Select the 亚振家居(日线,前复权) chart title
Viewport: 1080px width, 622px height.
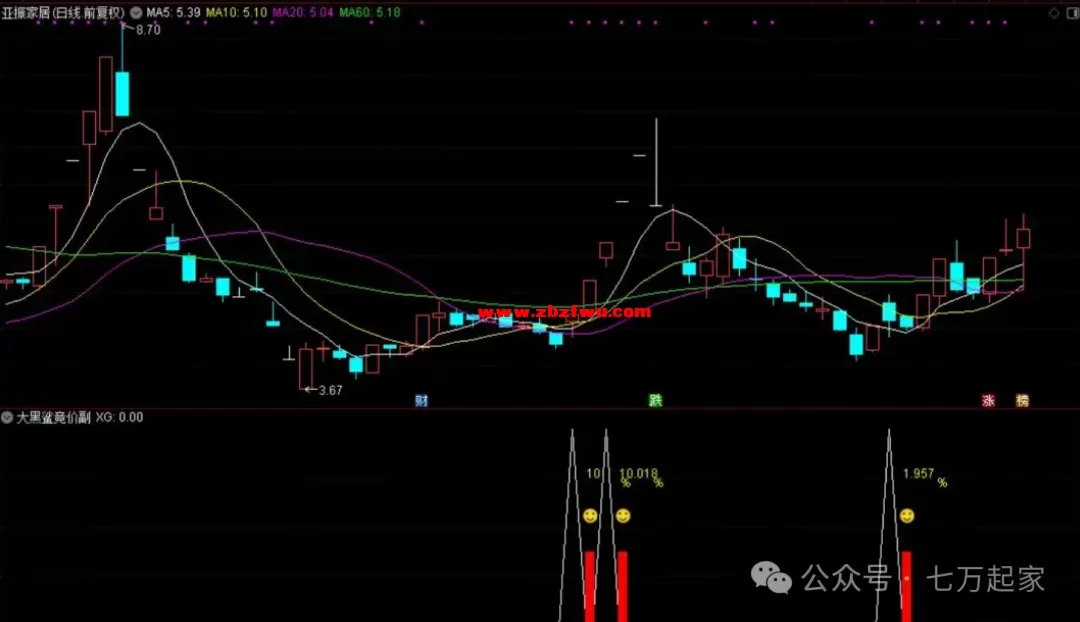(x=63, y=12)
